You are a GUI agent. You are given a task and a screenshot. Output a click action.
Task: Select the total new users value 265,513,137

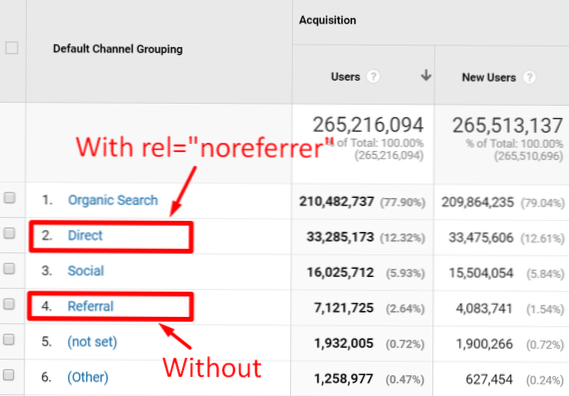(x=508, y=126)
